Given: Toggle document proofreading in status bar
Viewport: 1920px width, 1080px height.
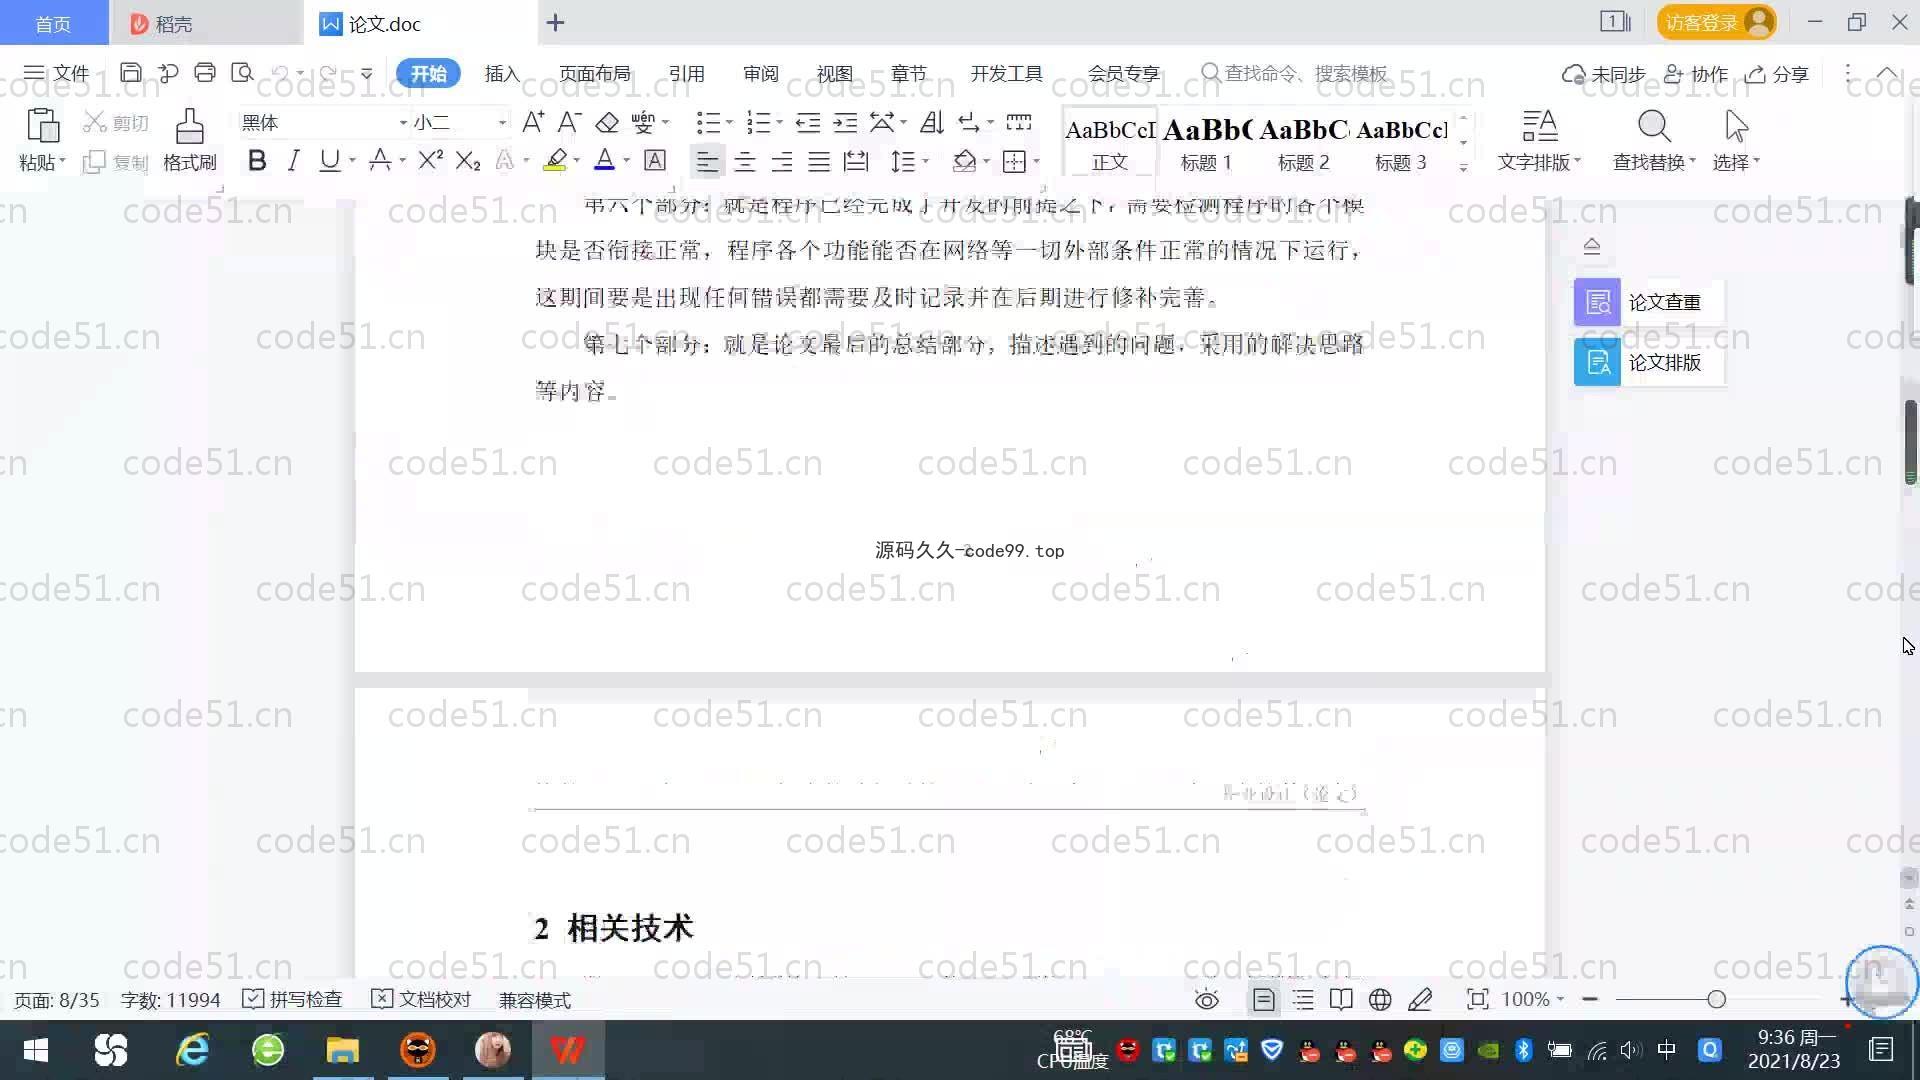Looking at the screenshot, I should pos(421,1000).
